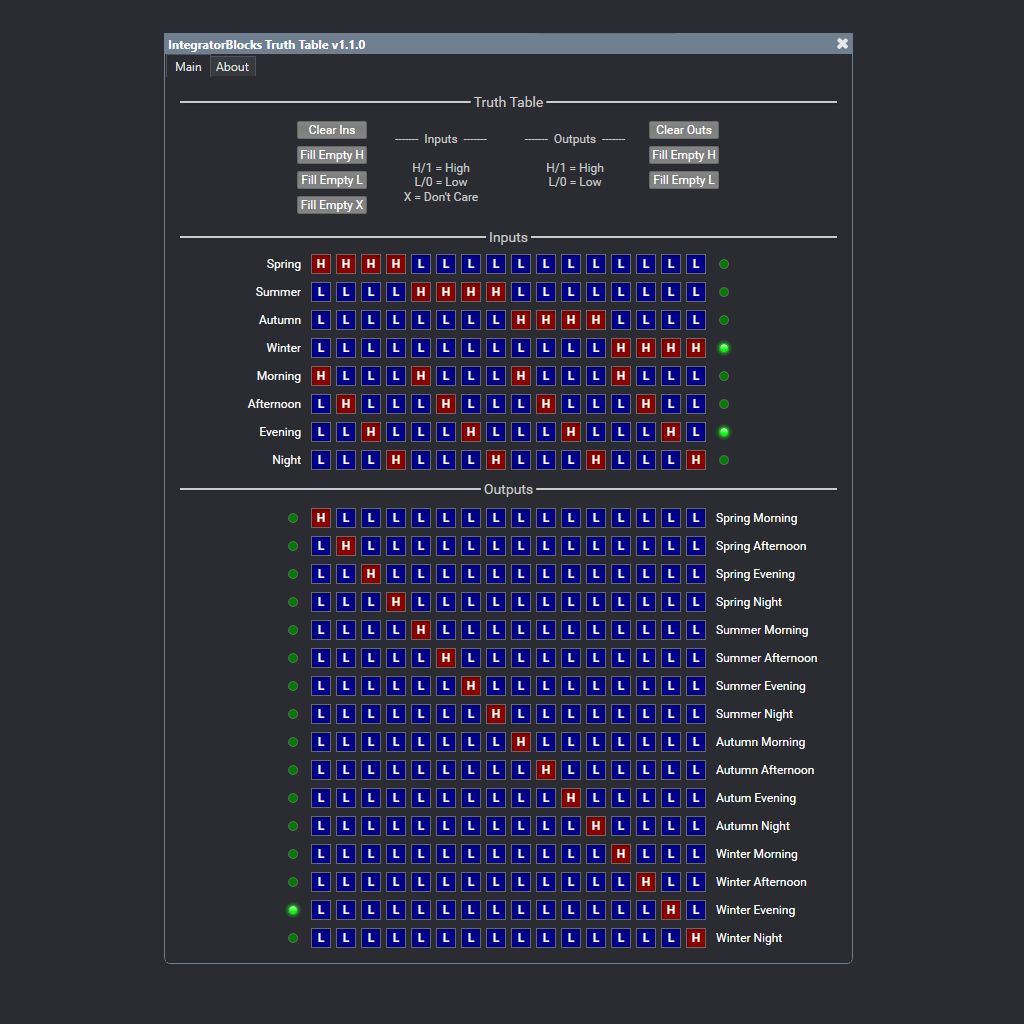Toggle the Winter Night final H output
This screenshot has width=1024, height=1024.
point(696,938)
